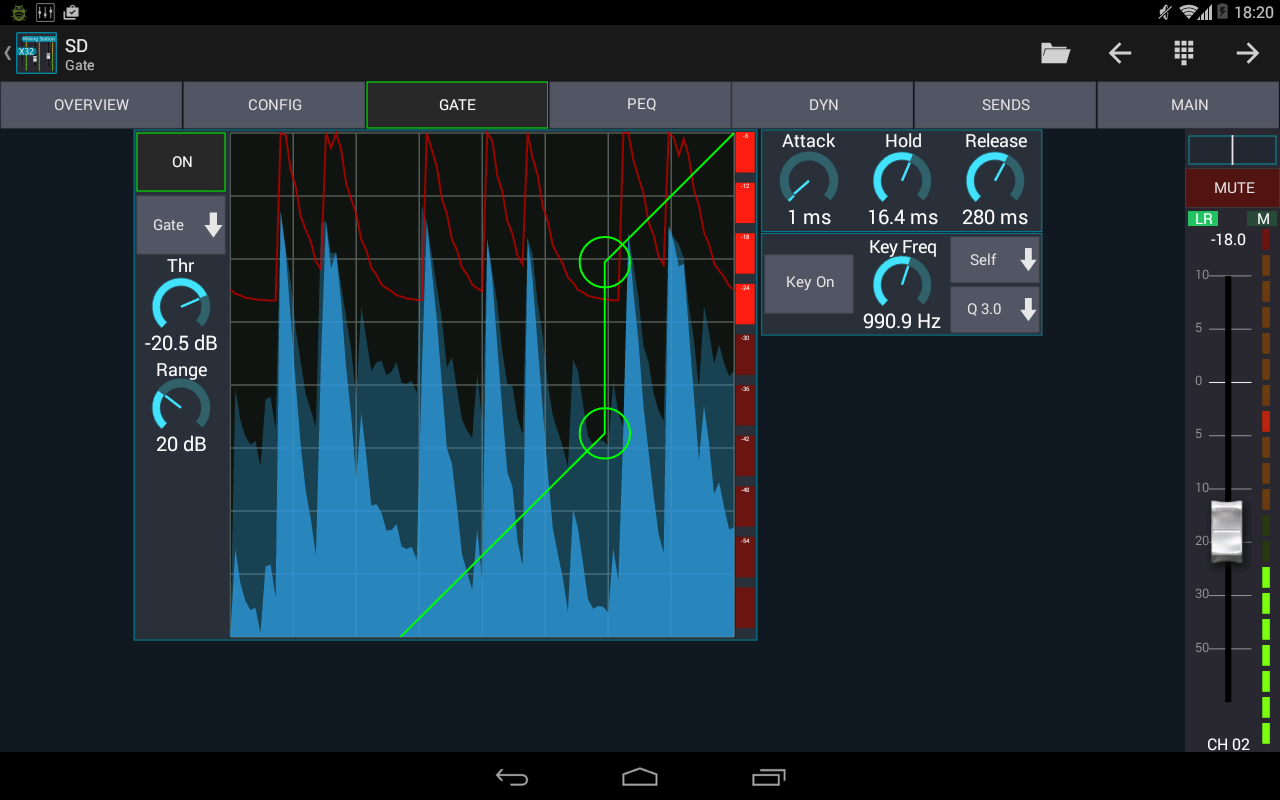
Task: Open the Gate mode dropdown
Action: point(181,225)
